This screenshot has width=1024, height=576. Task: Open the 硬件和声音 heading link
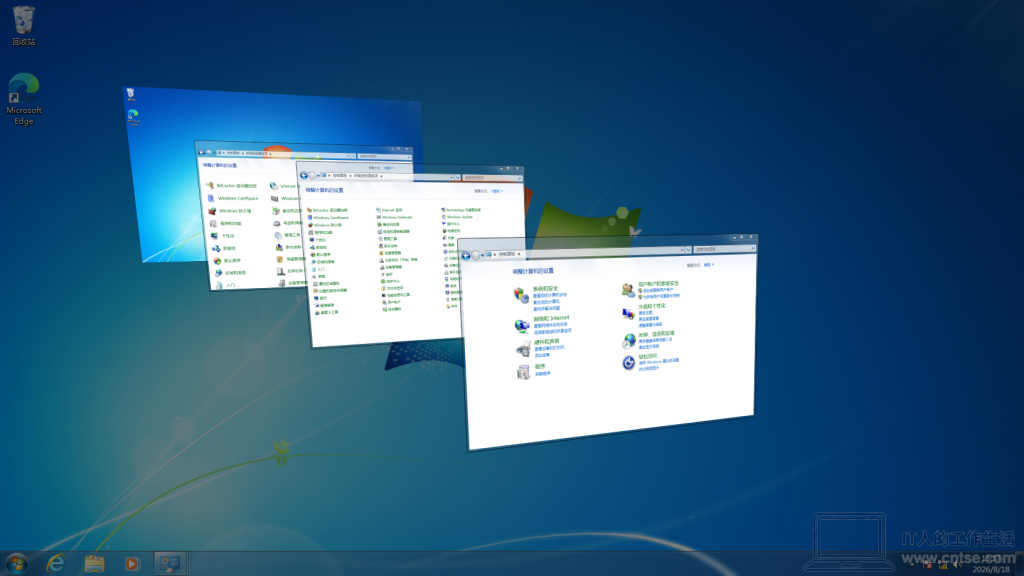547,342
